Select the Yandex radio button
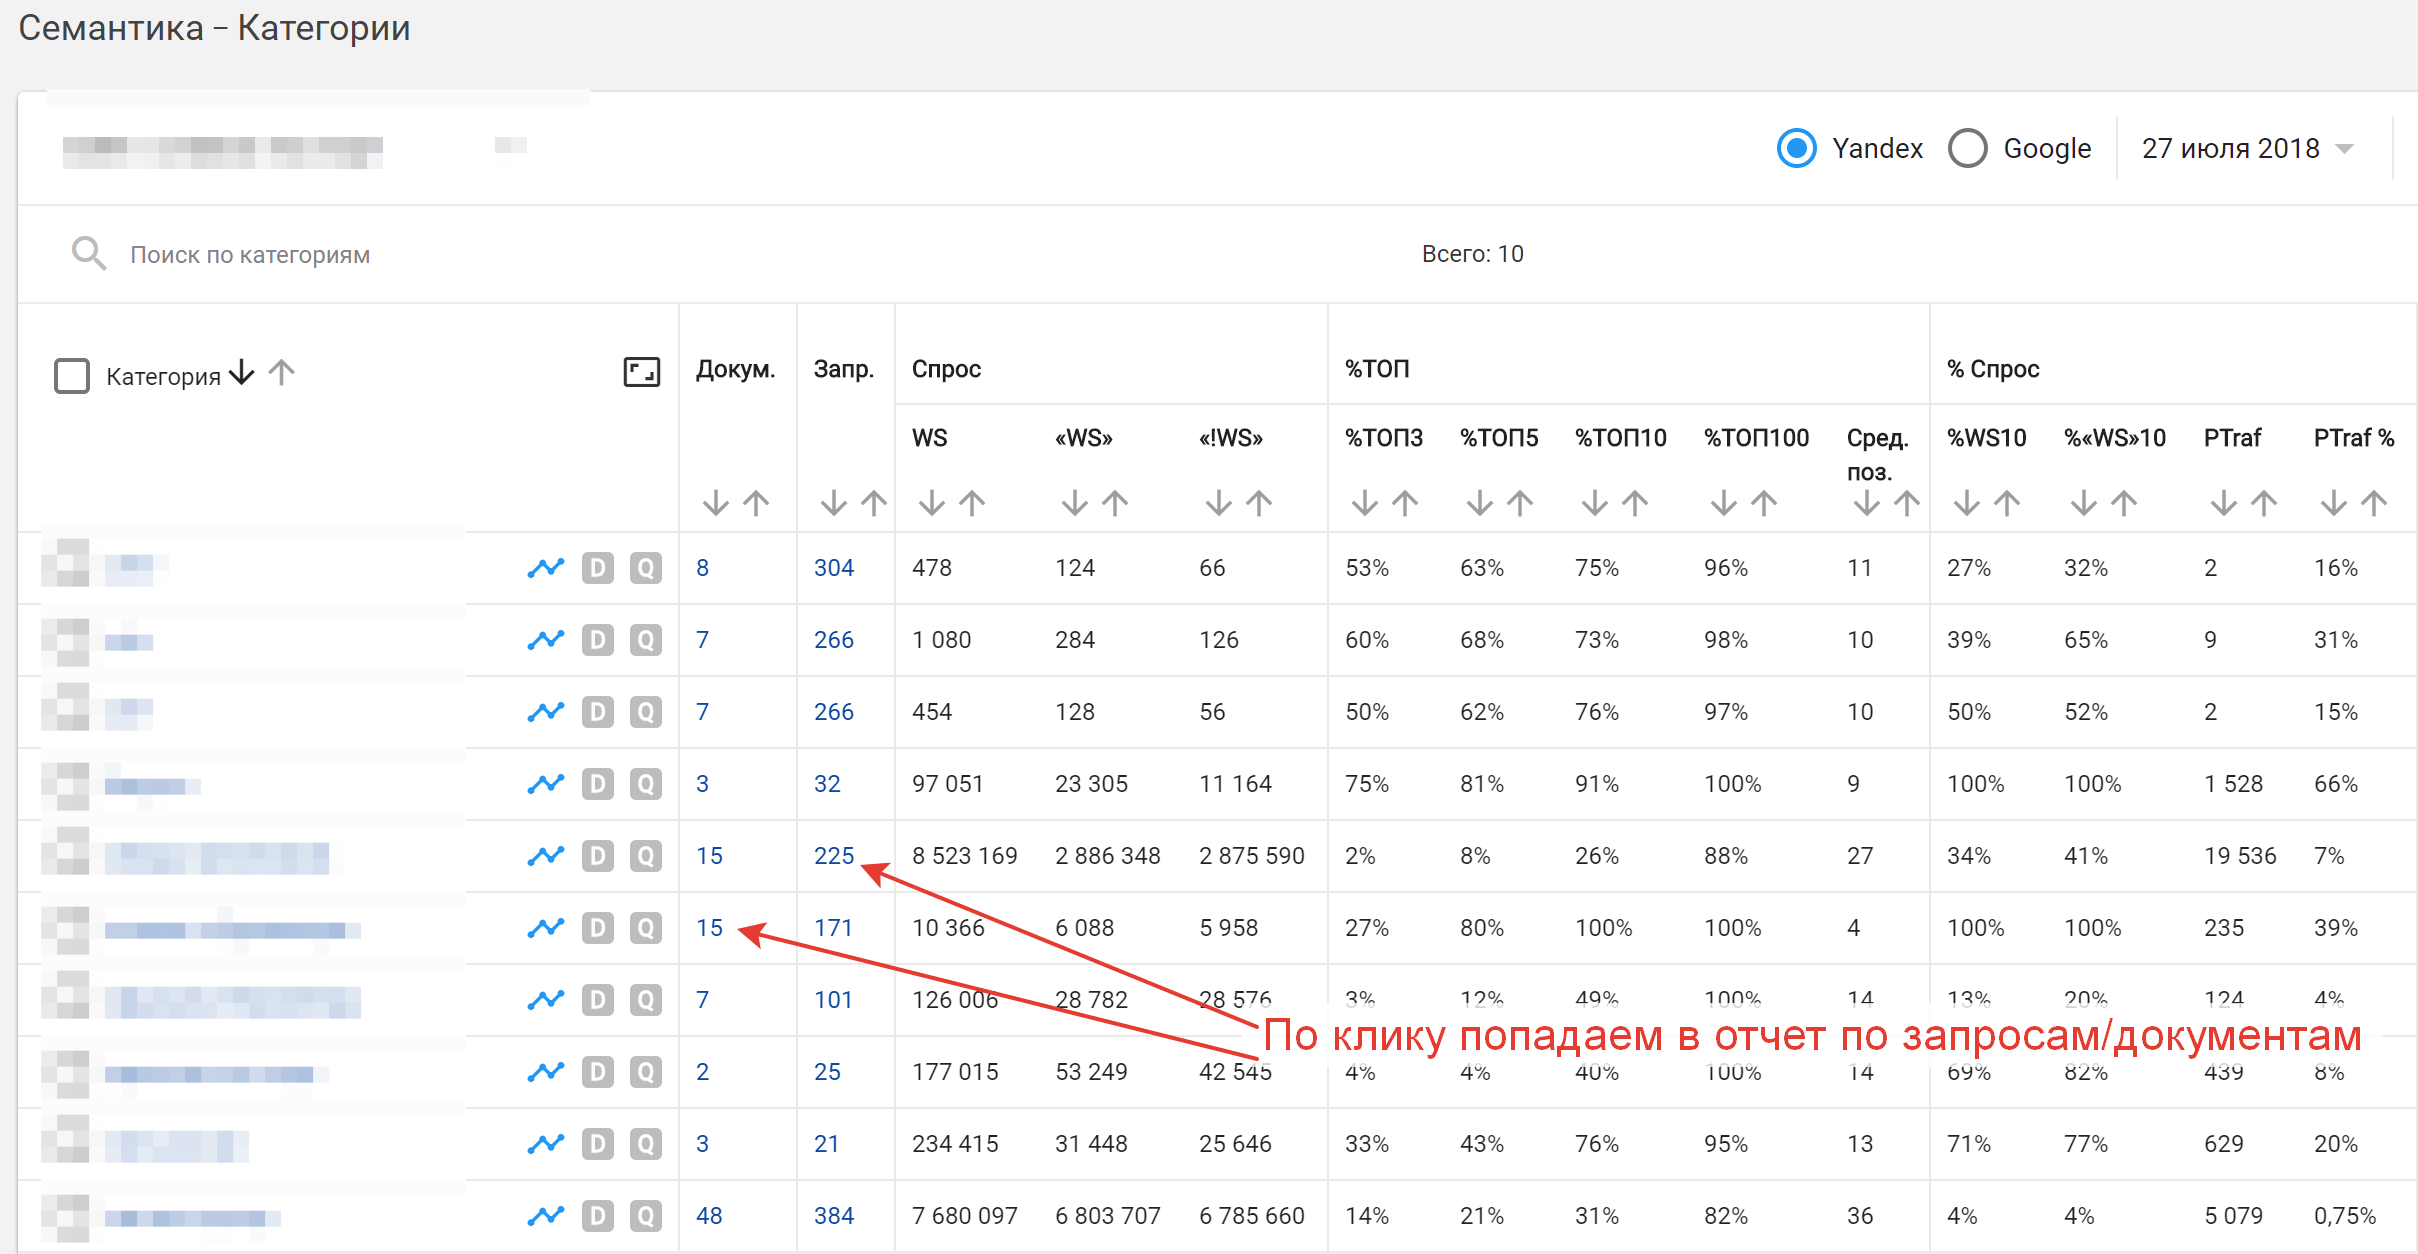Screen dimensions: 2418x1254 coord(1796,149)
